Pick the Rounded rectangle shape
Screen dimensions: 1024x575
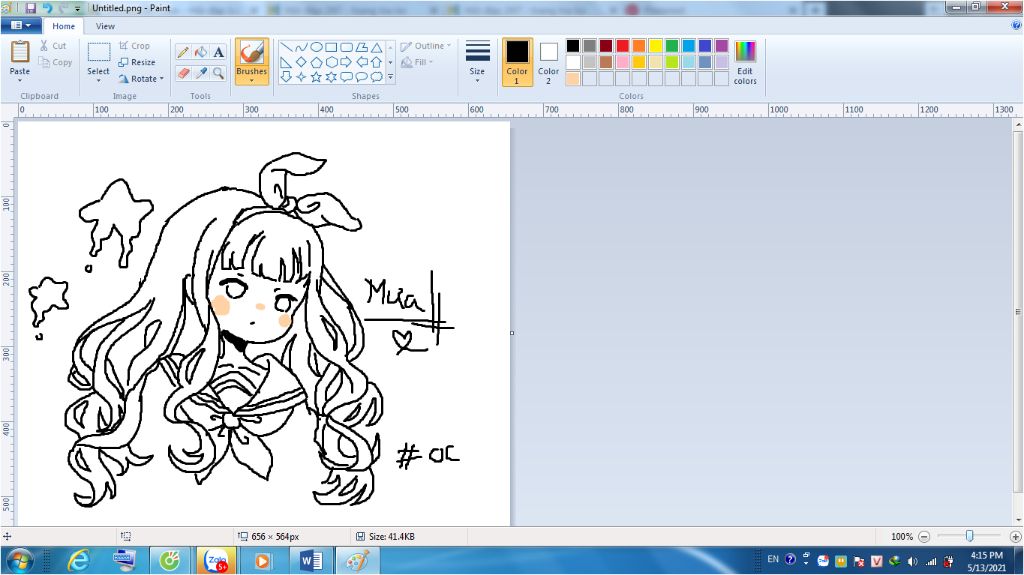346,48
